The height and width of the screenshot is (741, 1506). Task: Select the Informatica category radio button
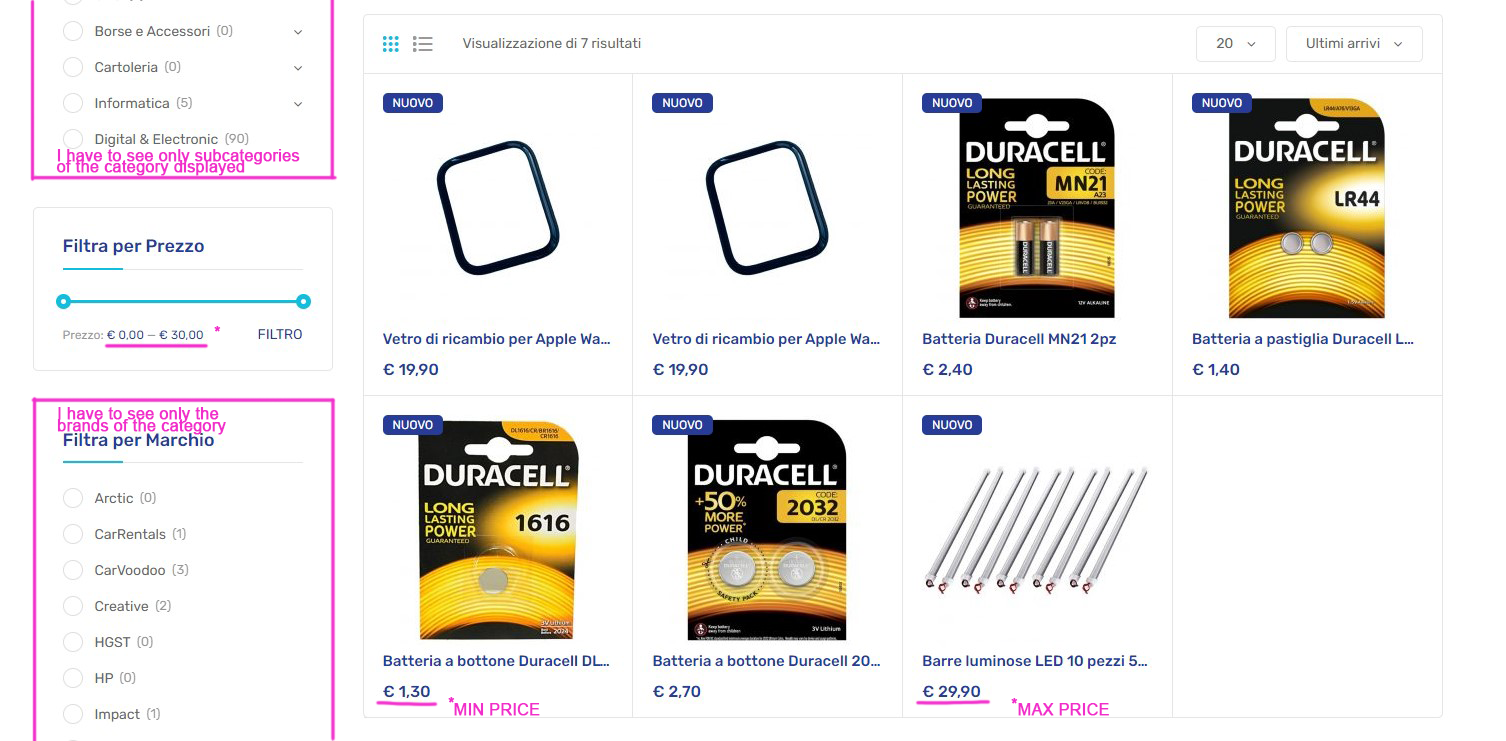pyautogui.click(x=73, y=103)
